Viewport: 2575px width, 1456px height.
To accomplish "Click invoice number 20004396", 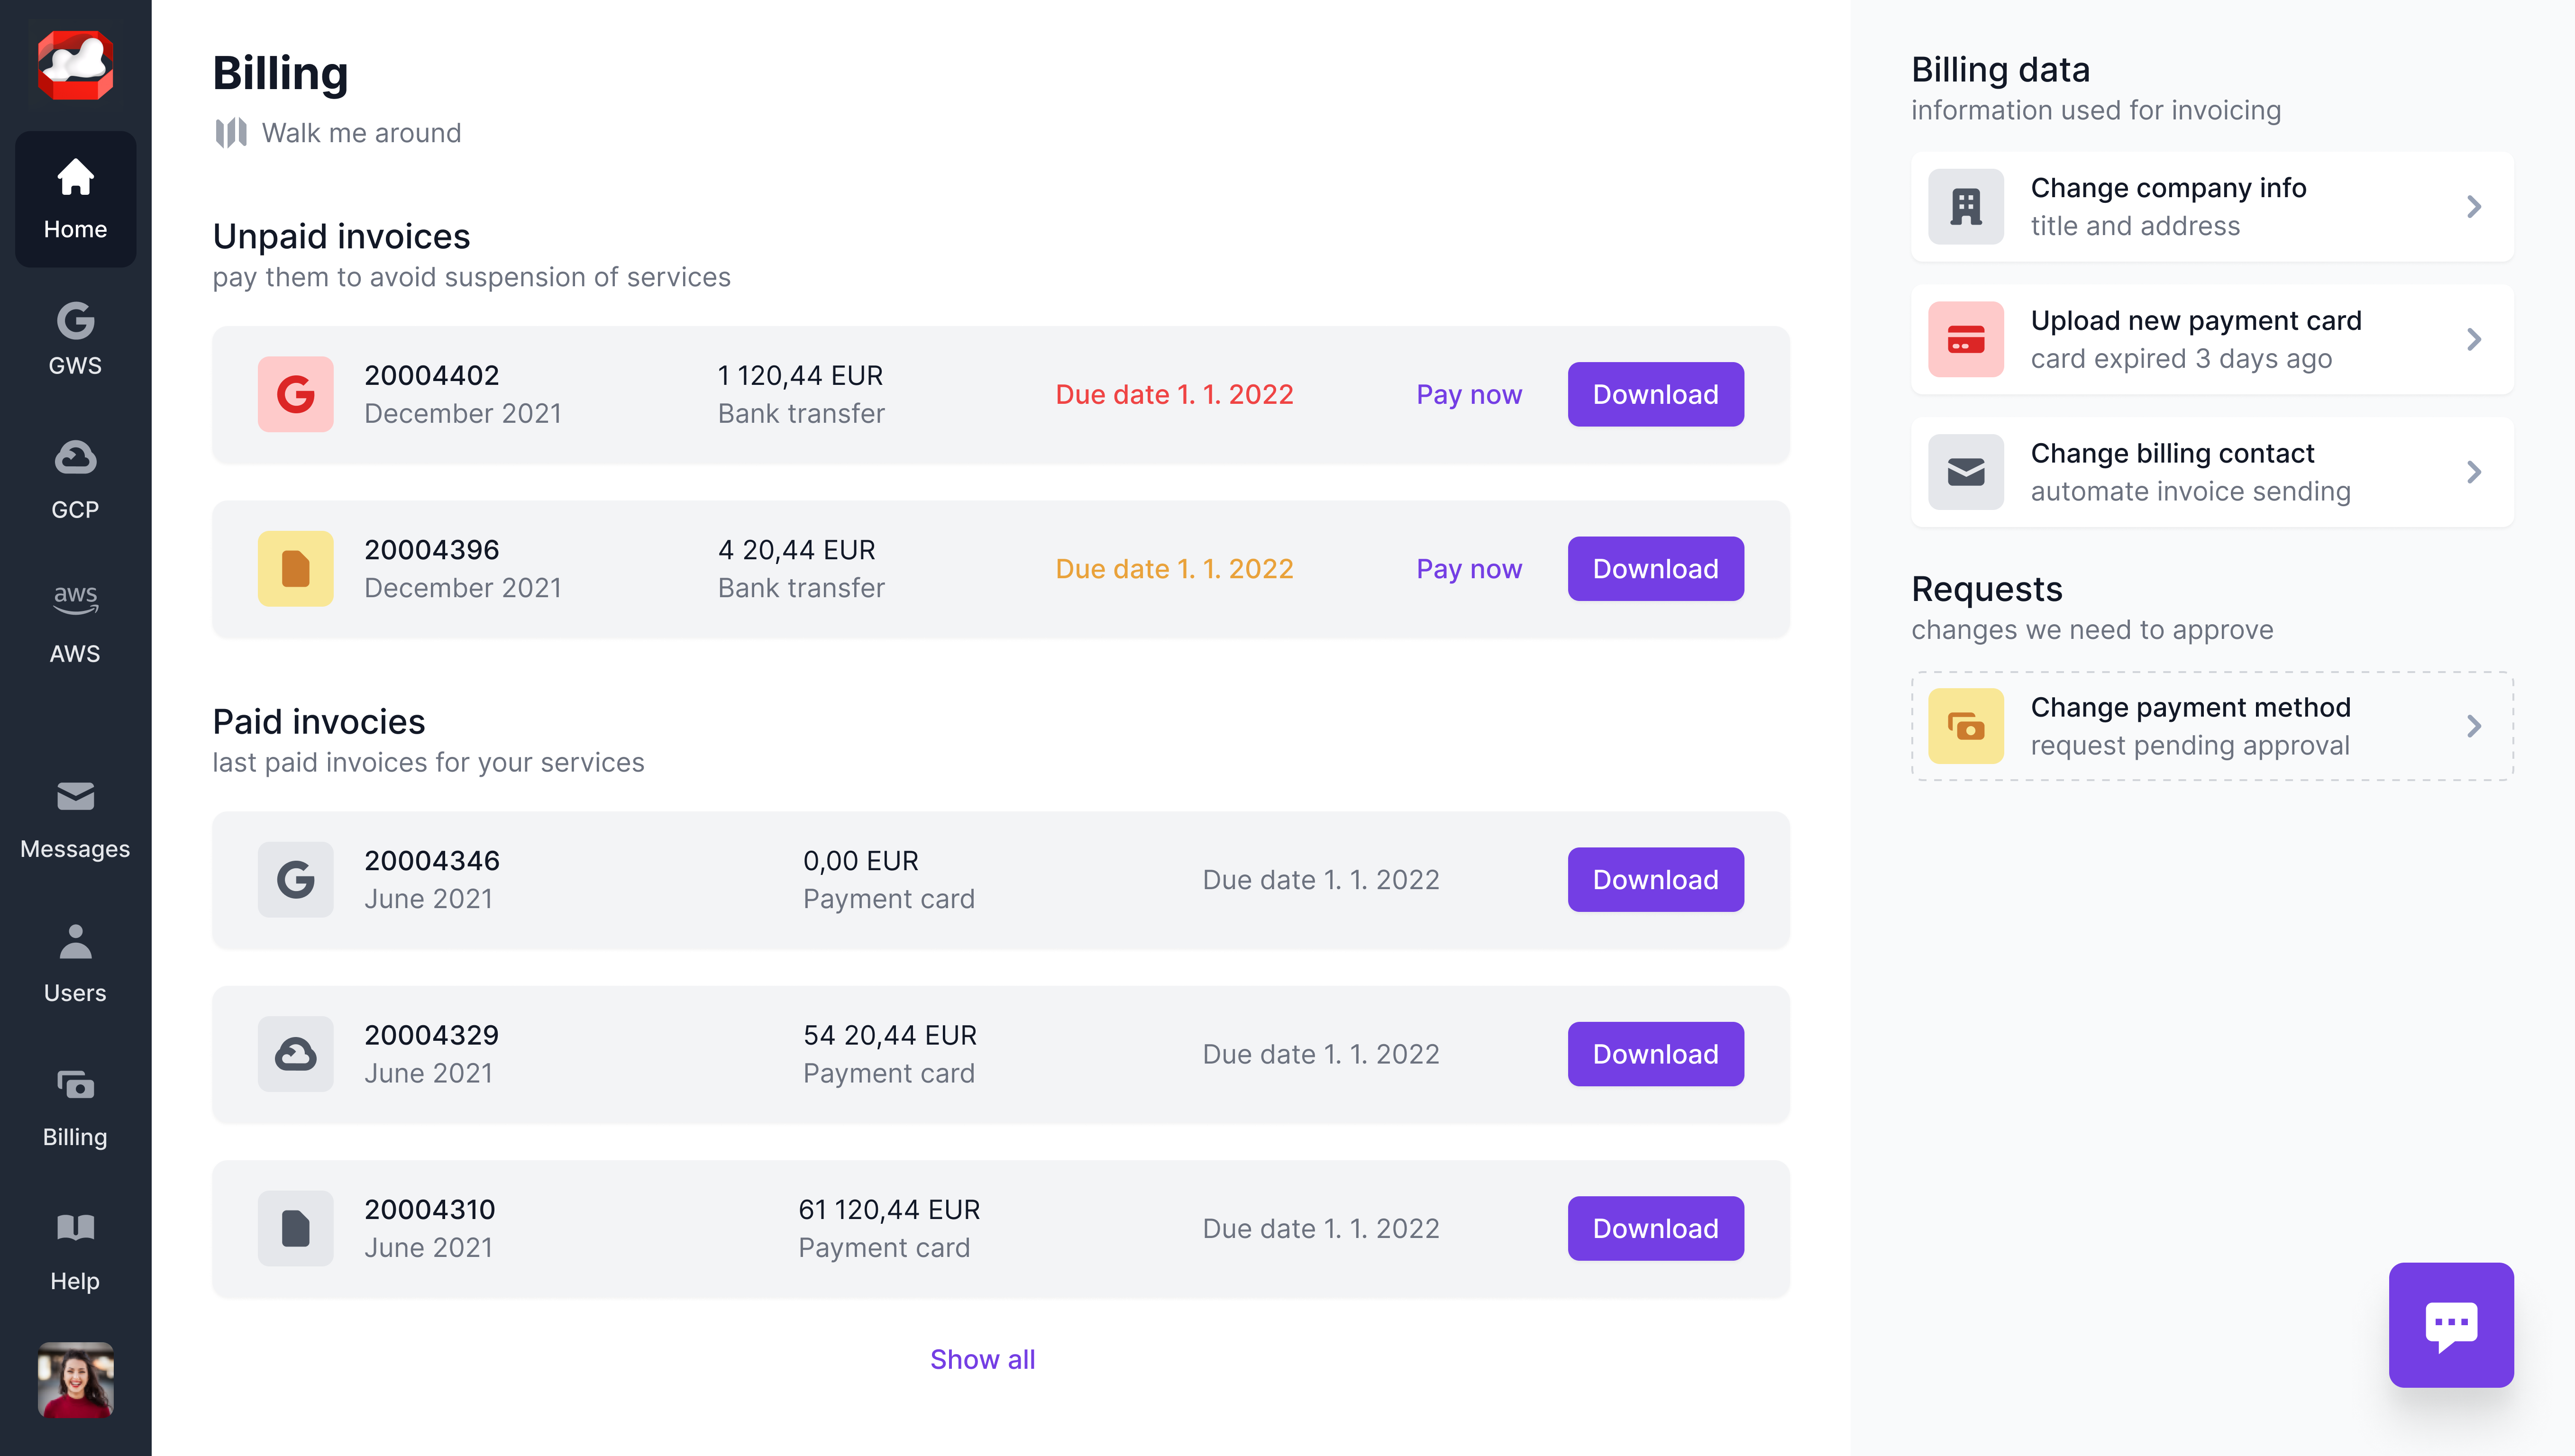I will [431, 549].
